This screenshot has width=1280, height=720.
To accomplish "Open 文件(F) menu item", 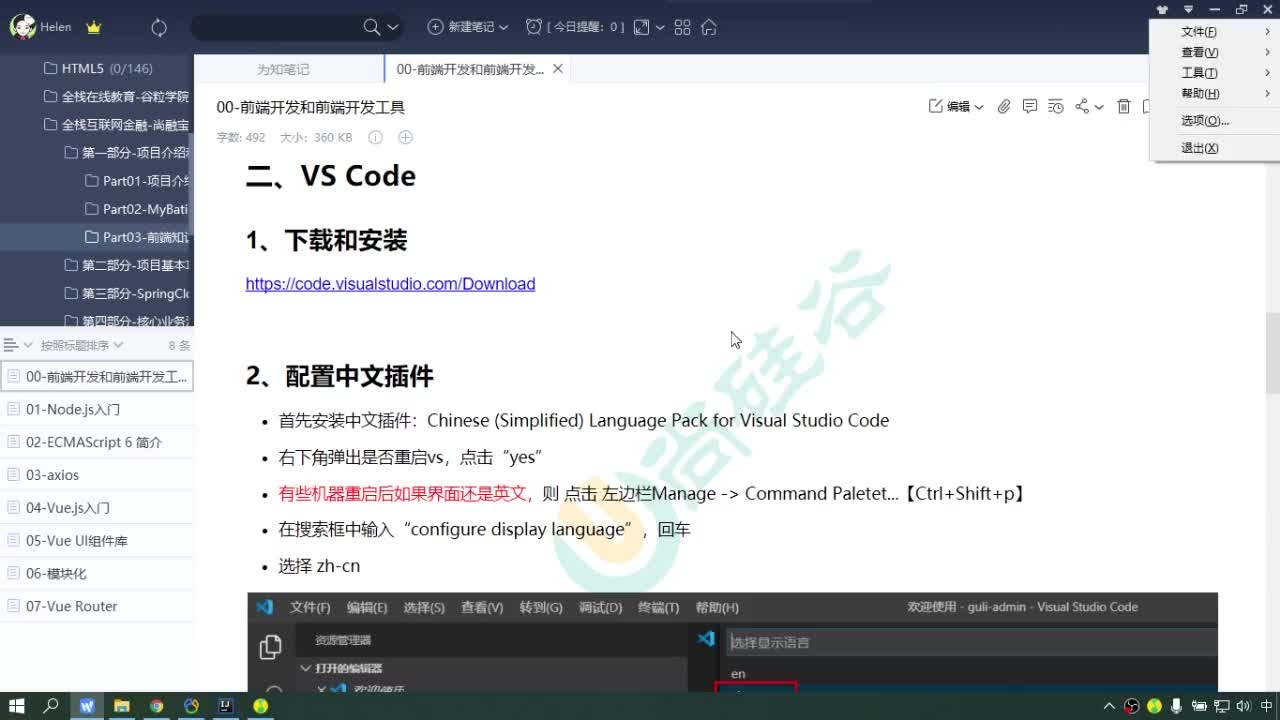I will (x=1214, y=32).
